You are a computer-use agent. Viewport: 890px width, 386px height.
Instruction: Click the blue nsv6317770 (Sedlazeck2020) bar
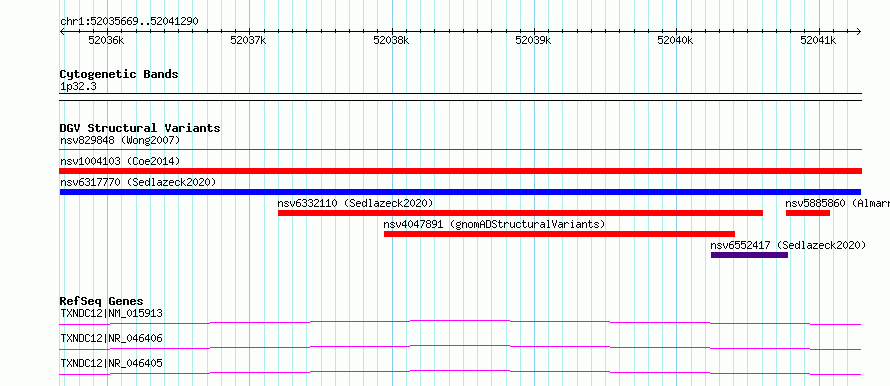coord(460,192)
